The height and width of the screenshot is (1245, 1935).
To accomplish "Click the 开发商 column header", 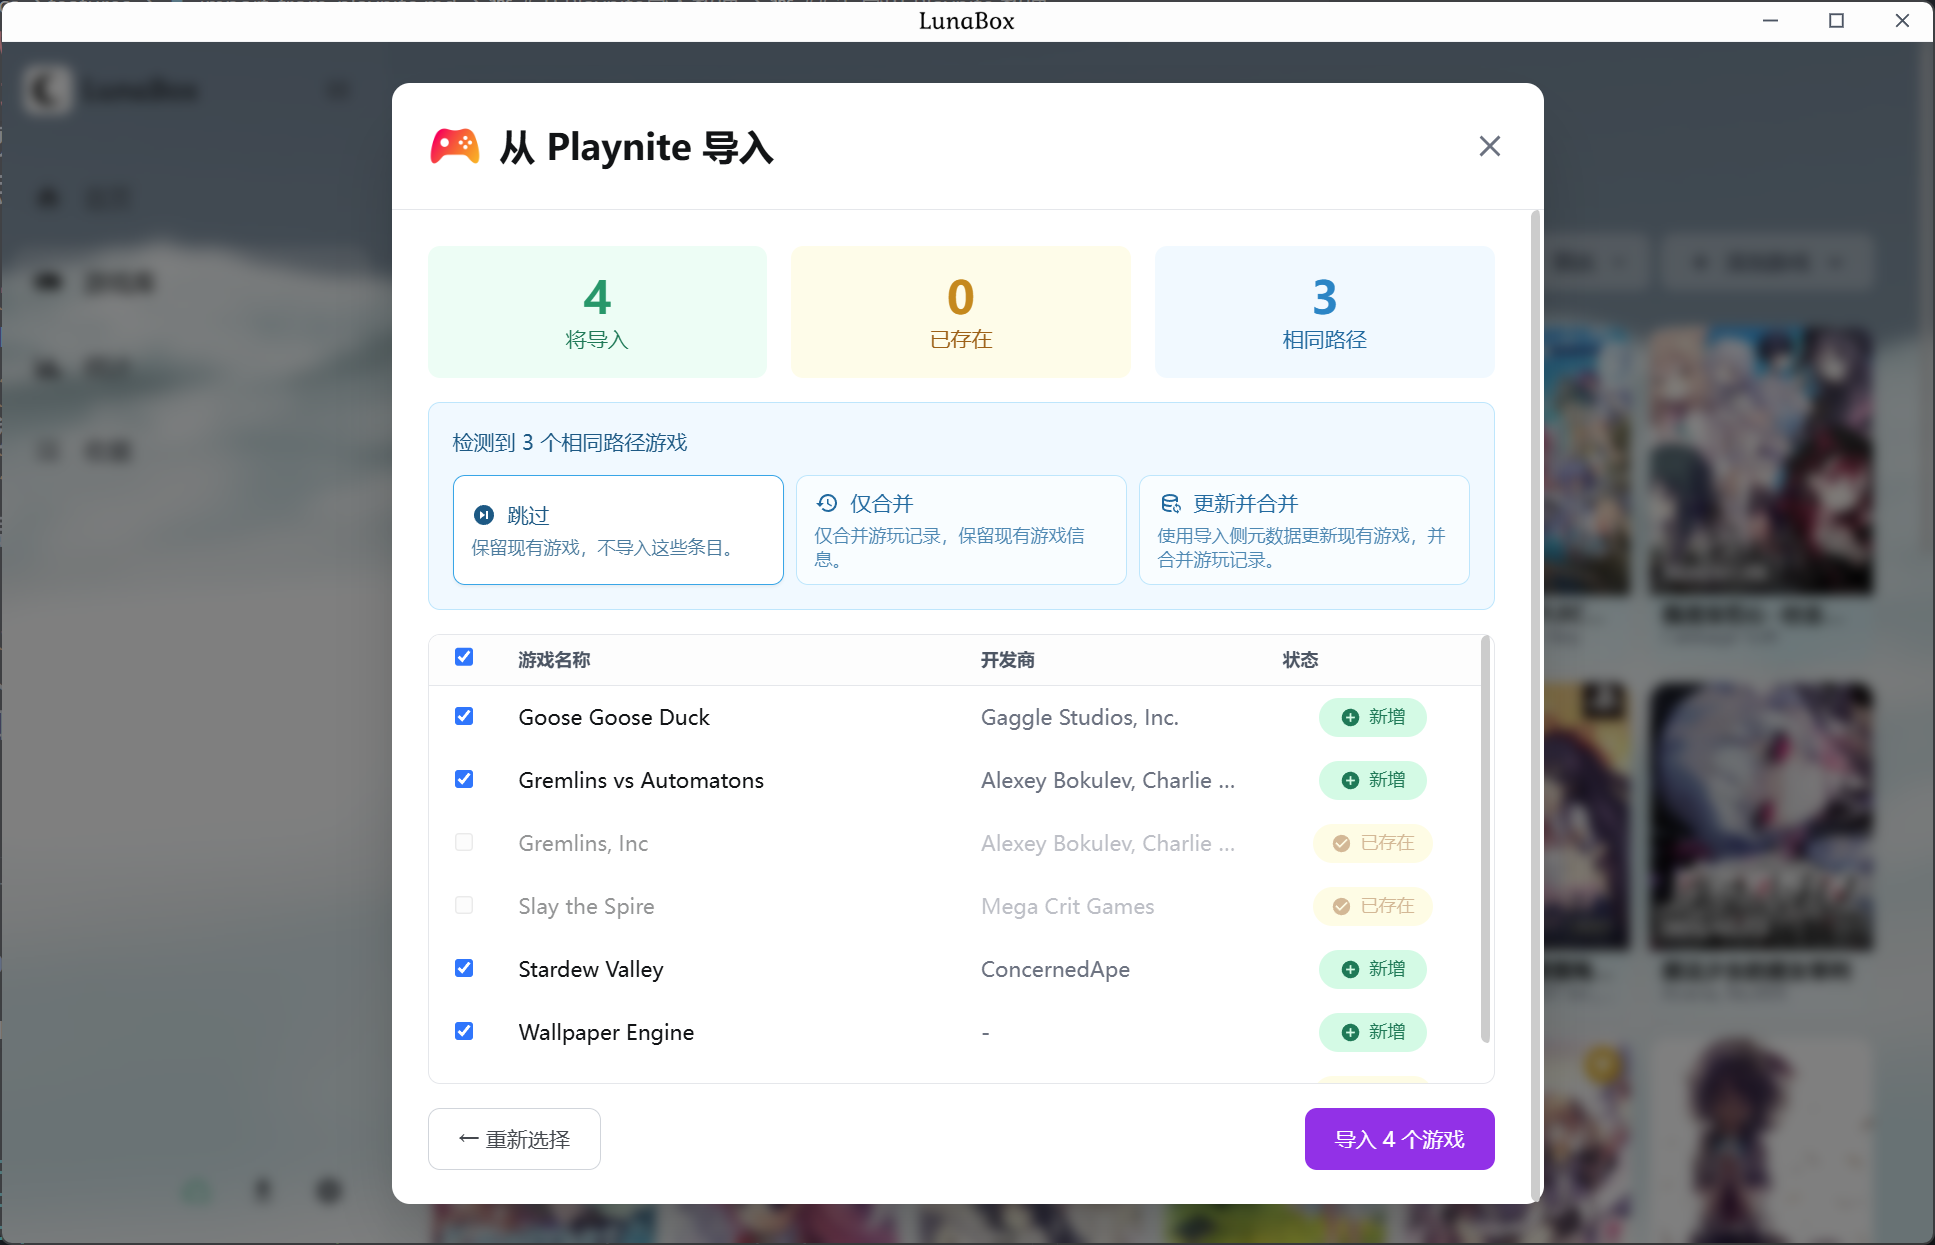I will (1007, 660).
